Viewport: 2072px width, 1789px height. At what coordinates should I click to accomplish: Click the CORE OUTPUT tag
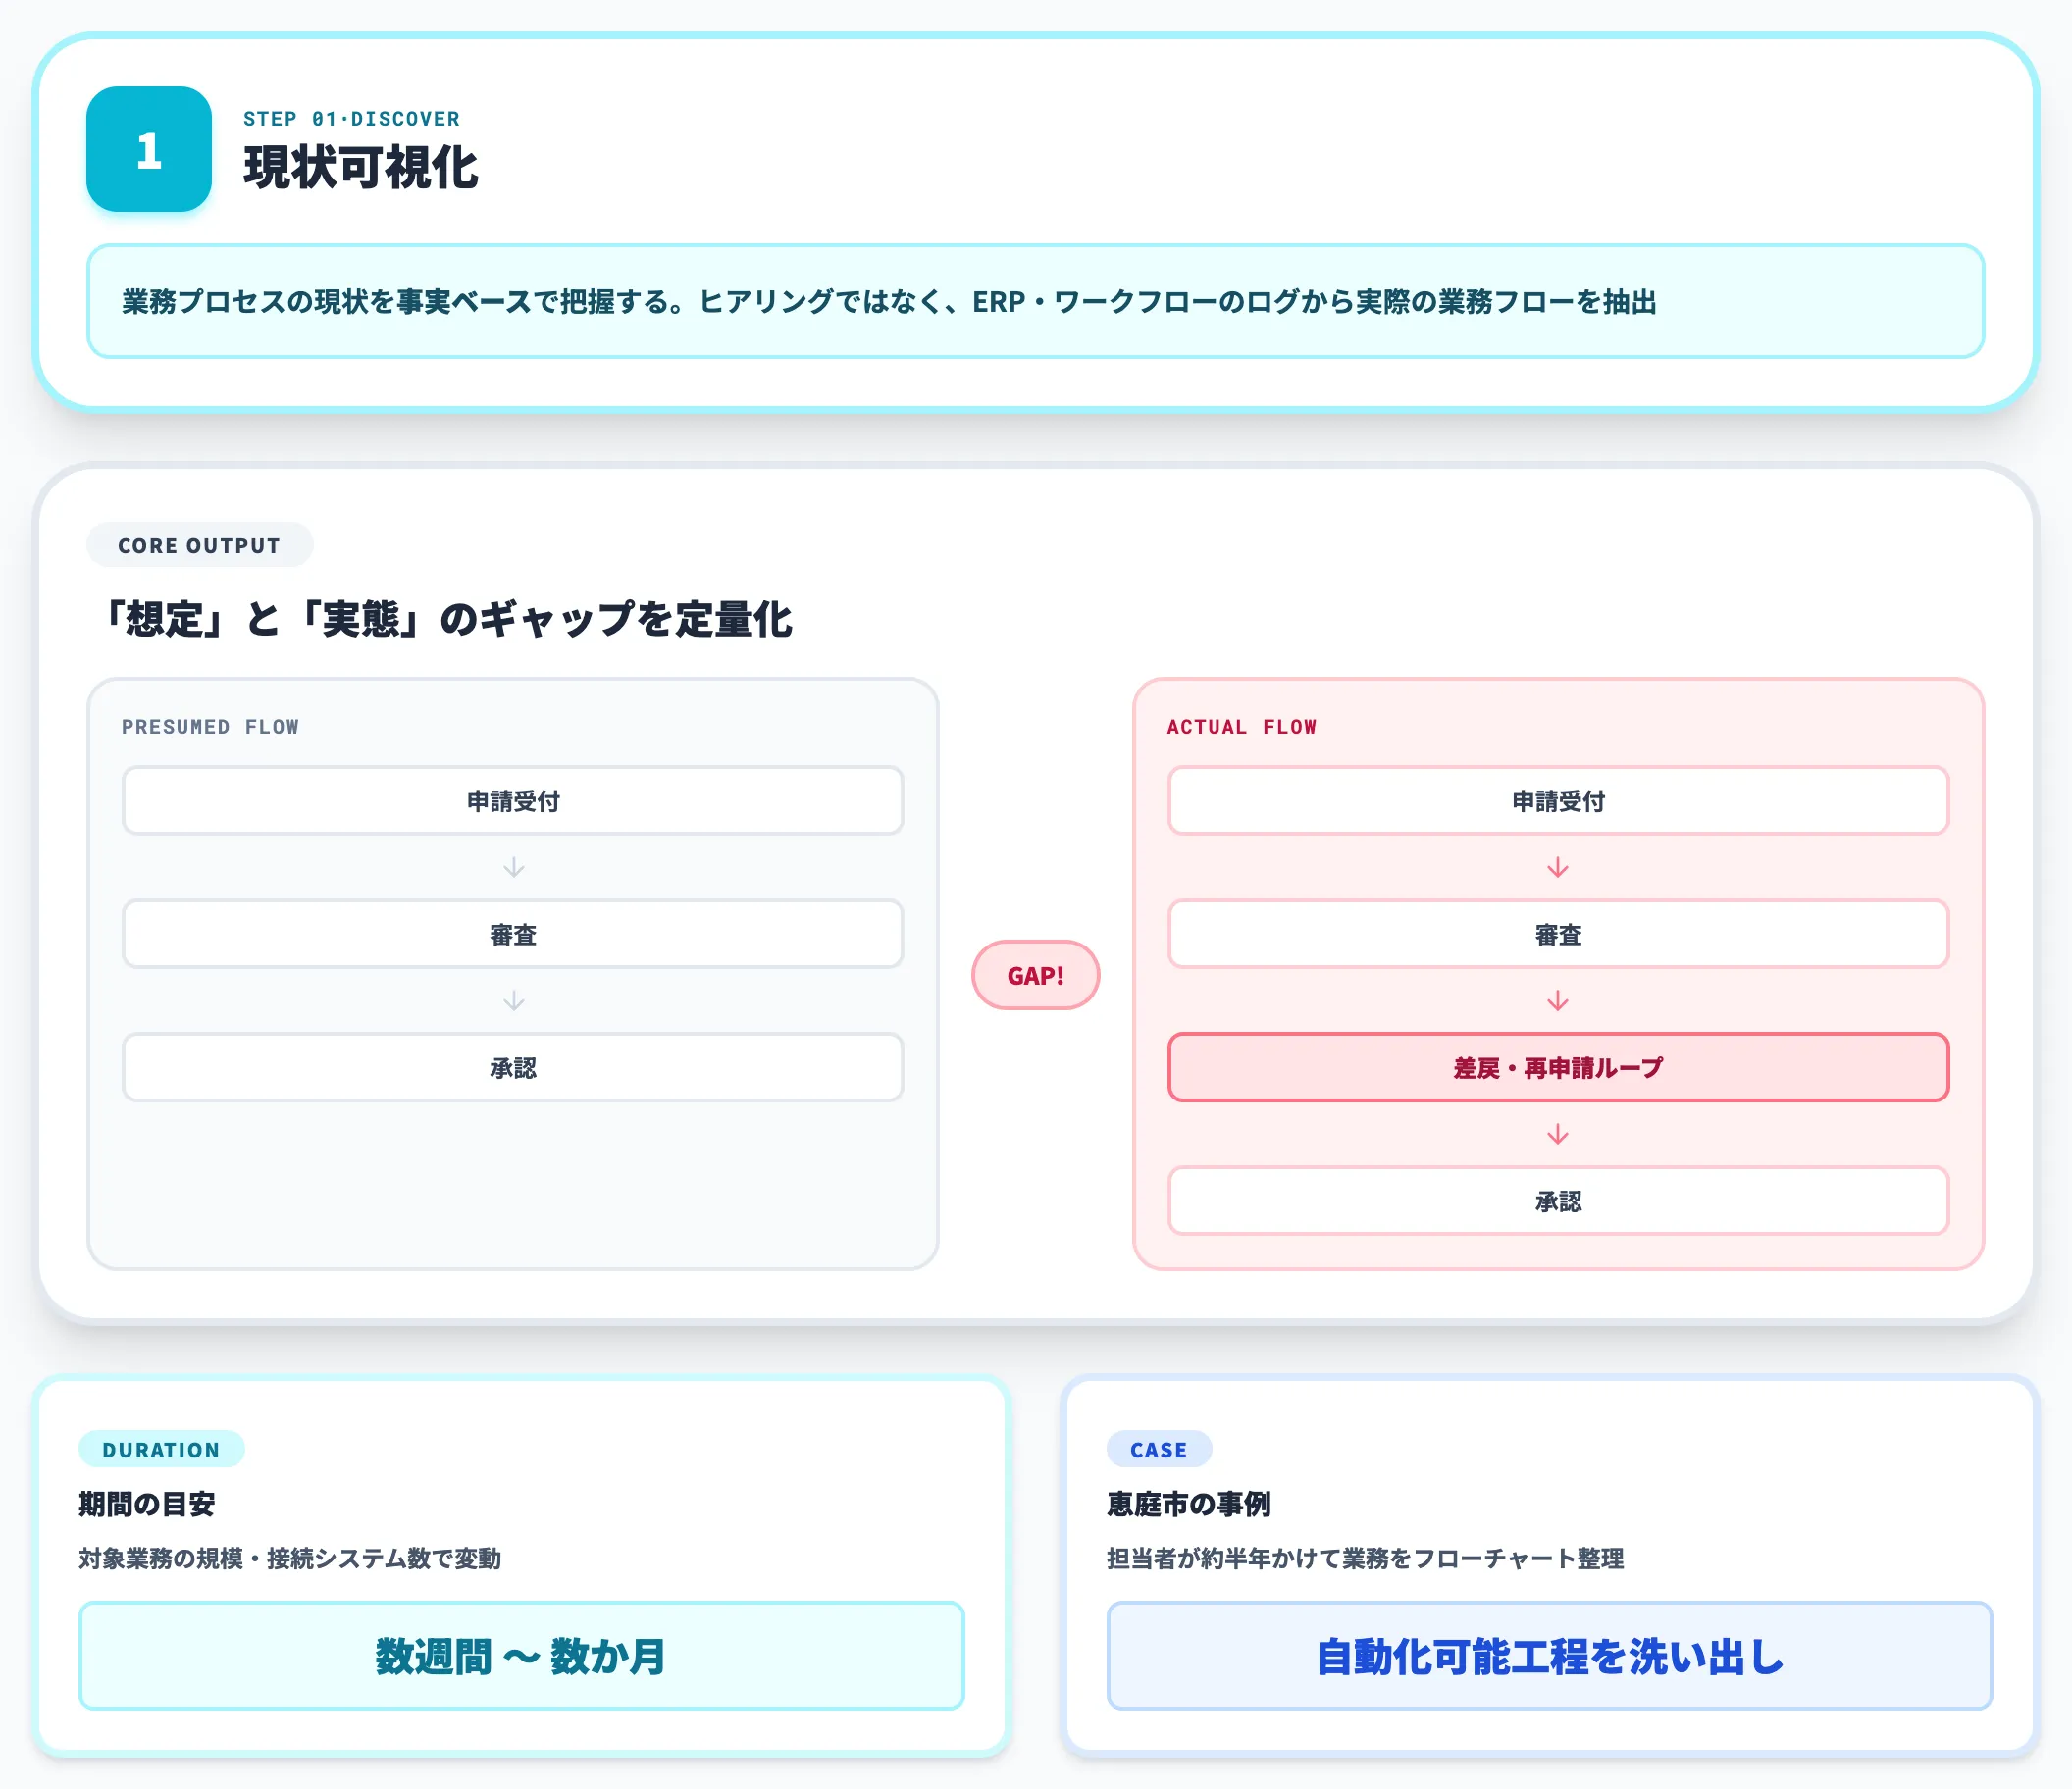[199, 545]
